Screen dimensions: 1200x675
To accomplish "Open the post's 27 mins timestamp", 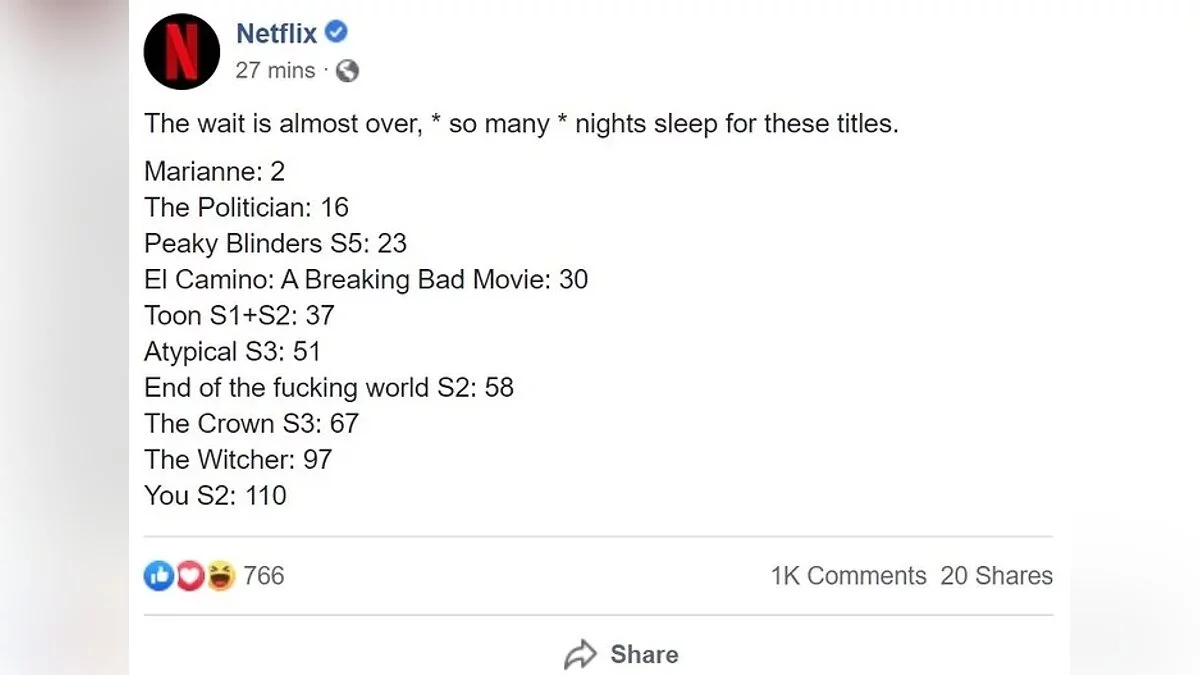I will [275, 71].
